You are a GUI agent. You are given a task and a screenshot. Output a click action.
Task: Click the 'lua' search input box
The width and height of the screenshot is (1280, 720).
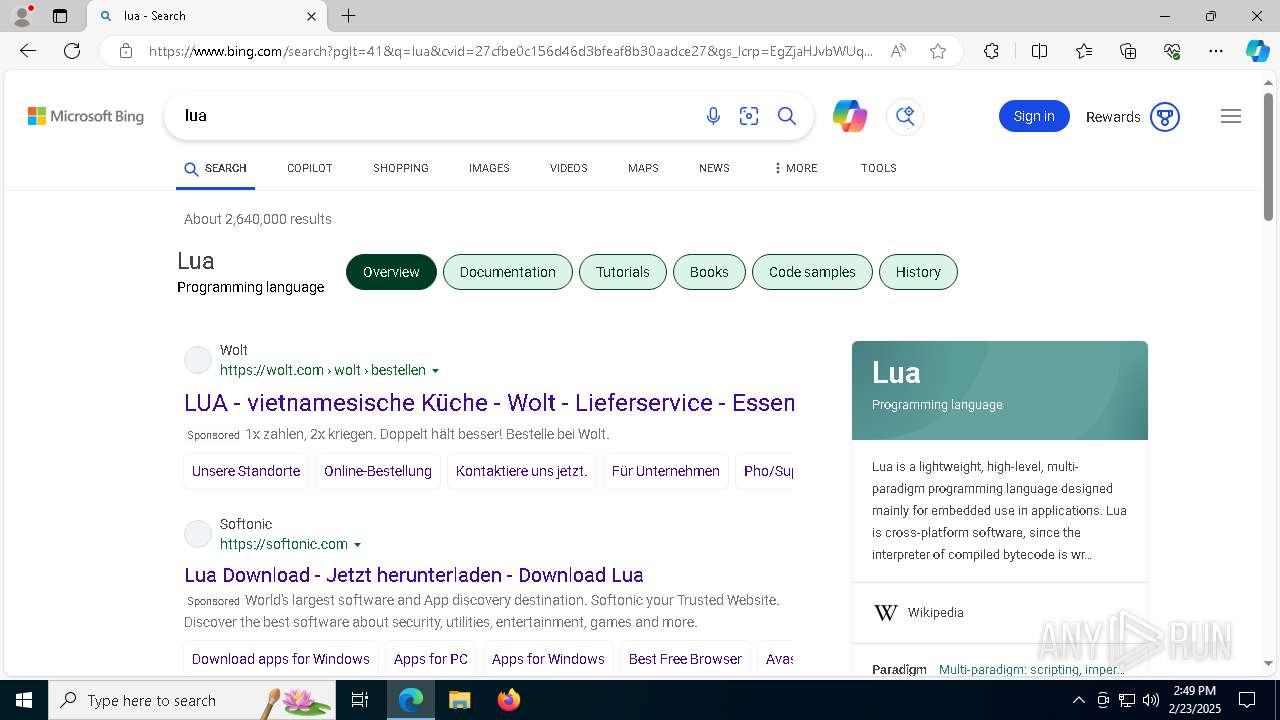[435, 116]
